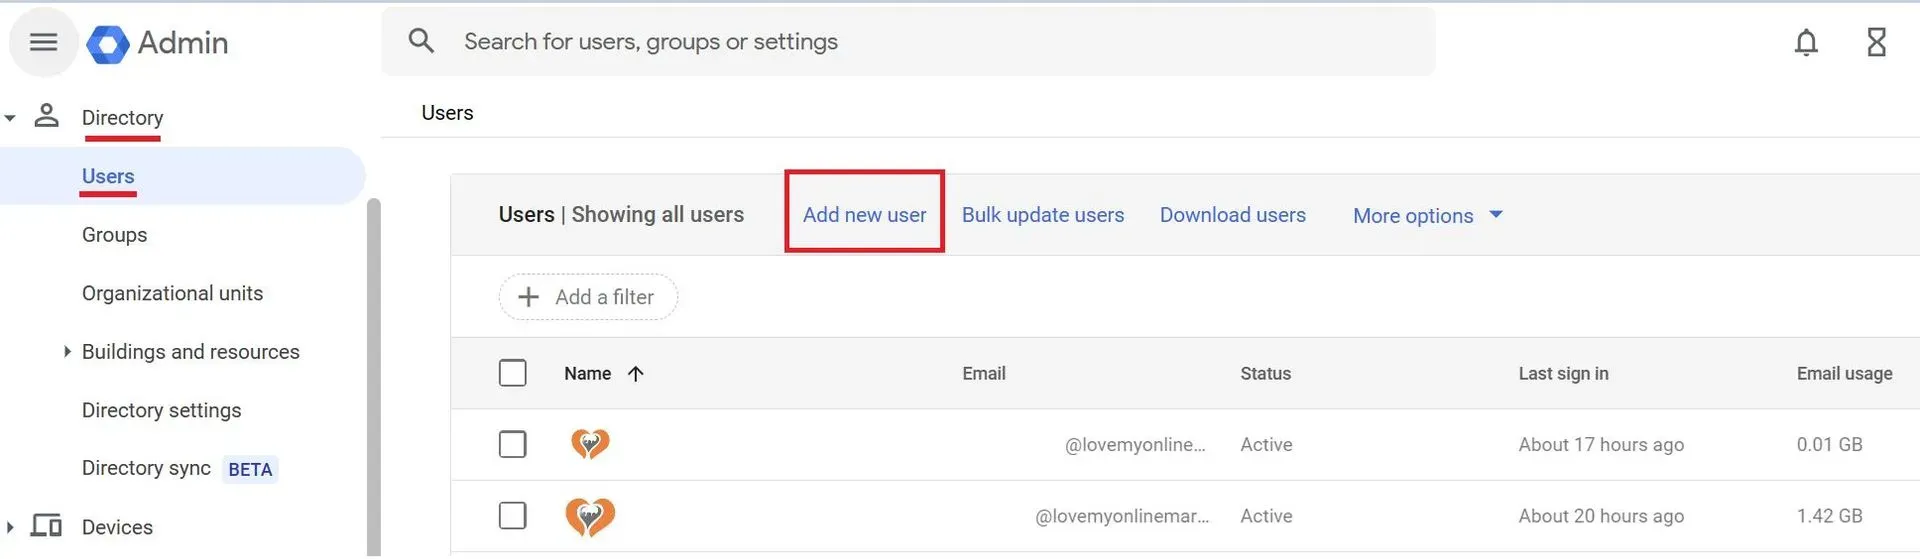Open the main hamburger menu
The height and width of the screenshot is (559, 1920).
[43, 42]
